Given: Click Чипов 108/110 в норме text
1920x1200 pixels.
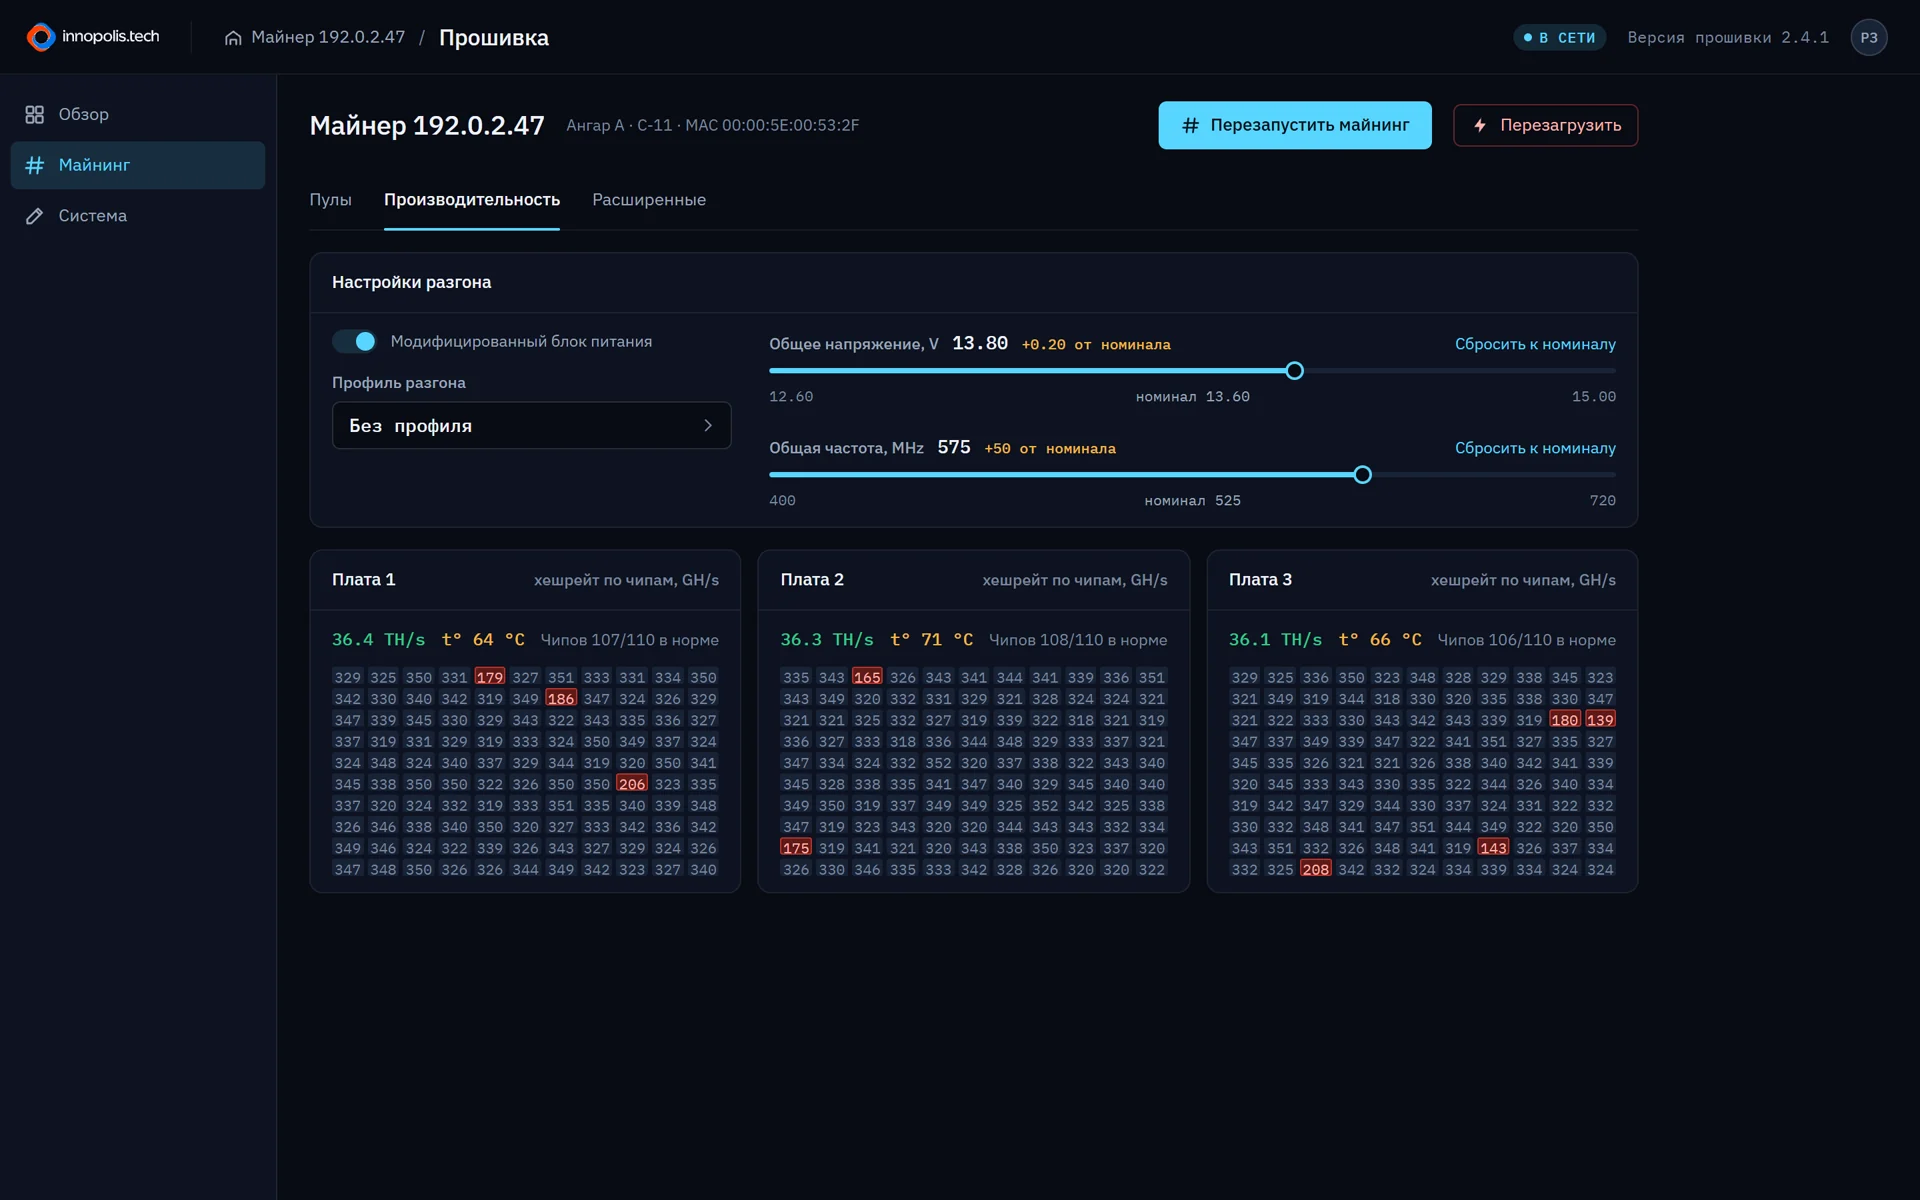Looking at the screenshot, I should [x=1078, y=640].
